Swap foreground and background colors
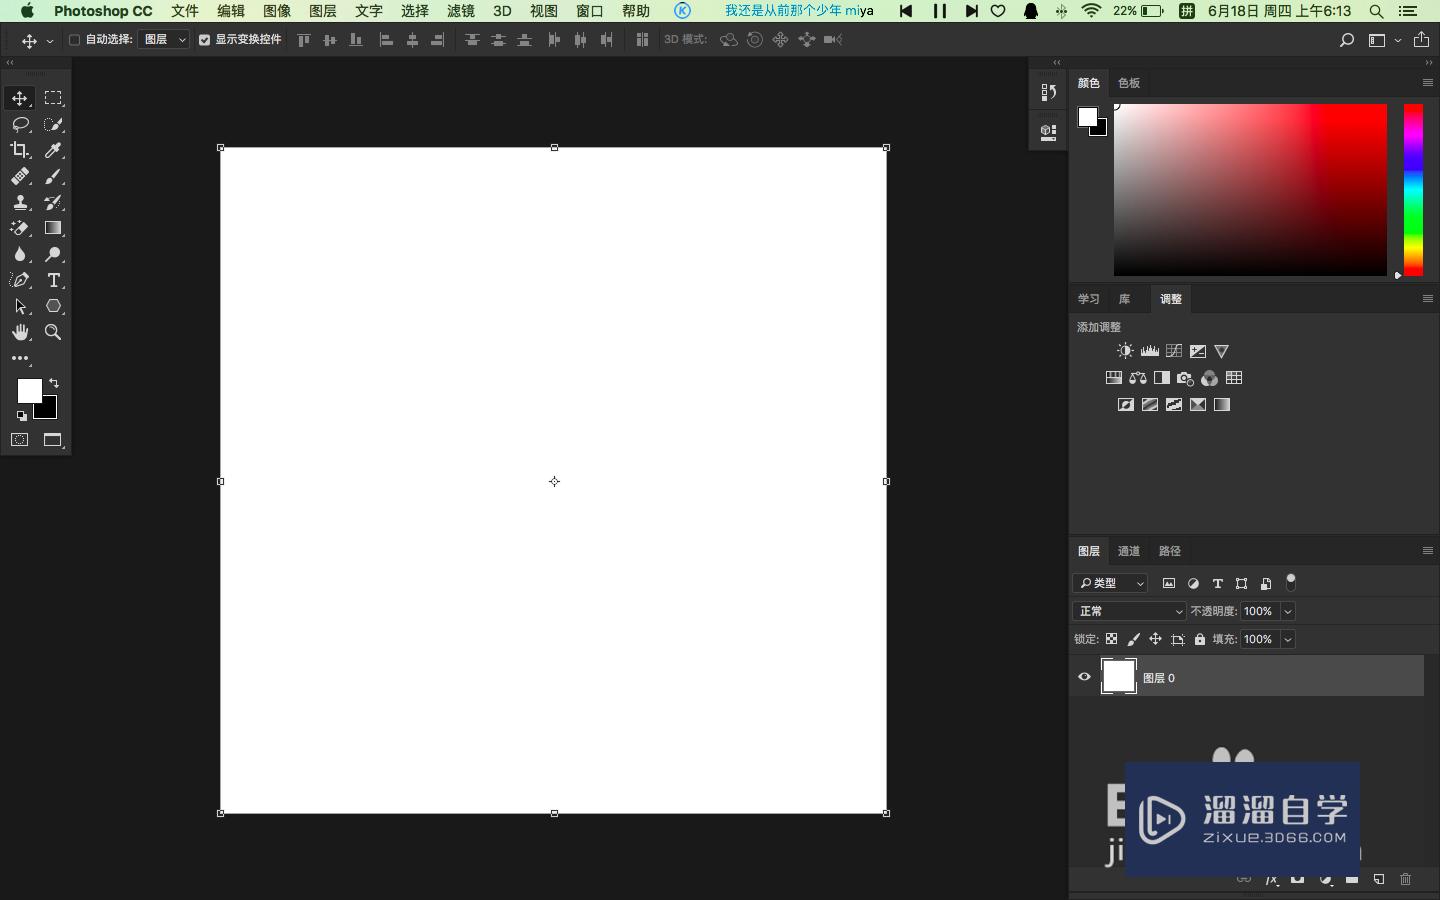 coord(54,383)
